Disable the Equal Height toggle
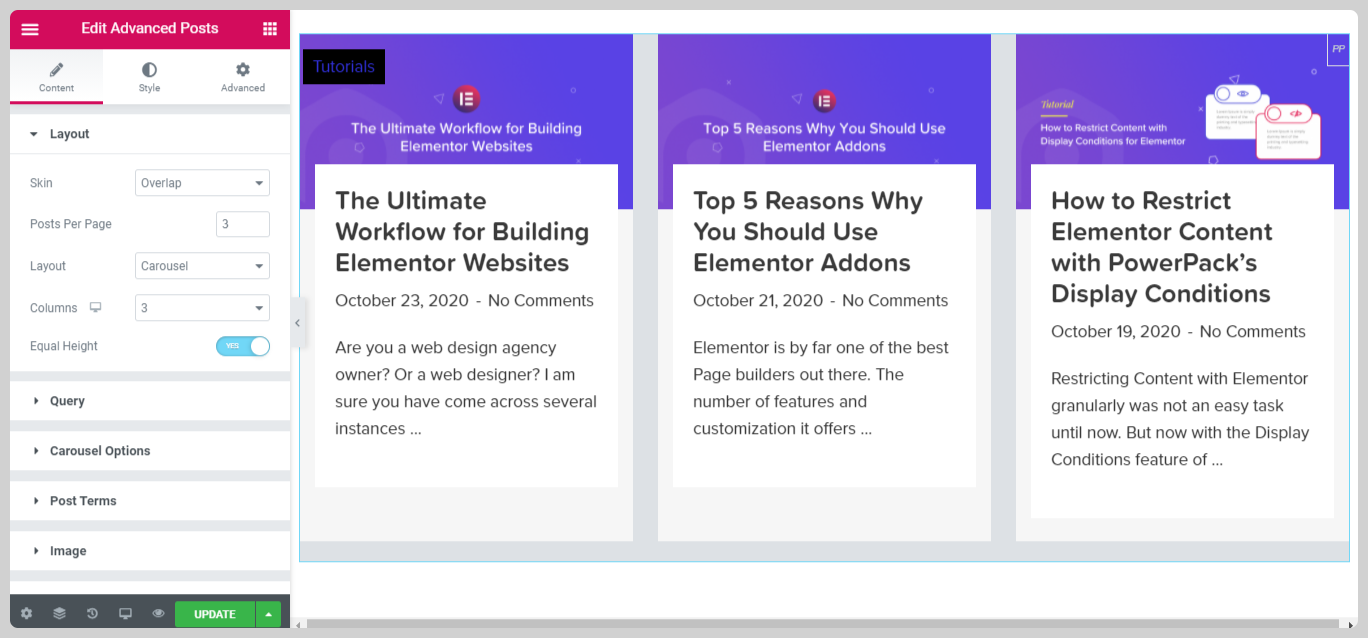 pyautogui.click(x=242, y=346)
